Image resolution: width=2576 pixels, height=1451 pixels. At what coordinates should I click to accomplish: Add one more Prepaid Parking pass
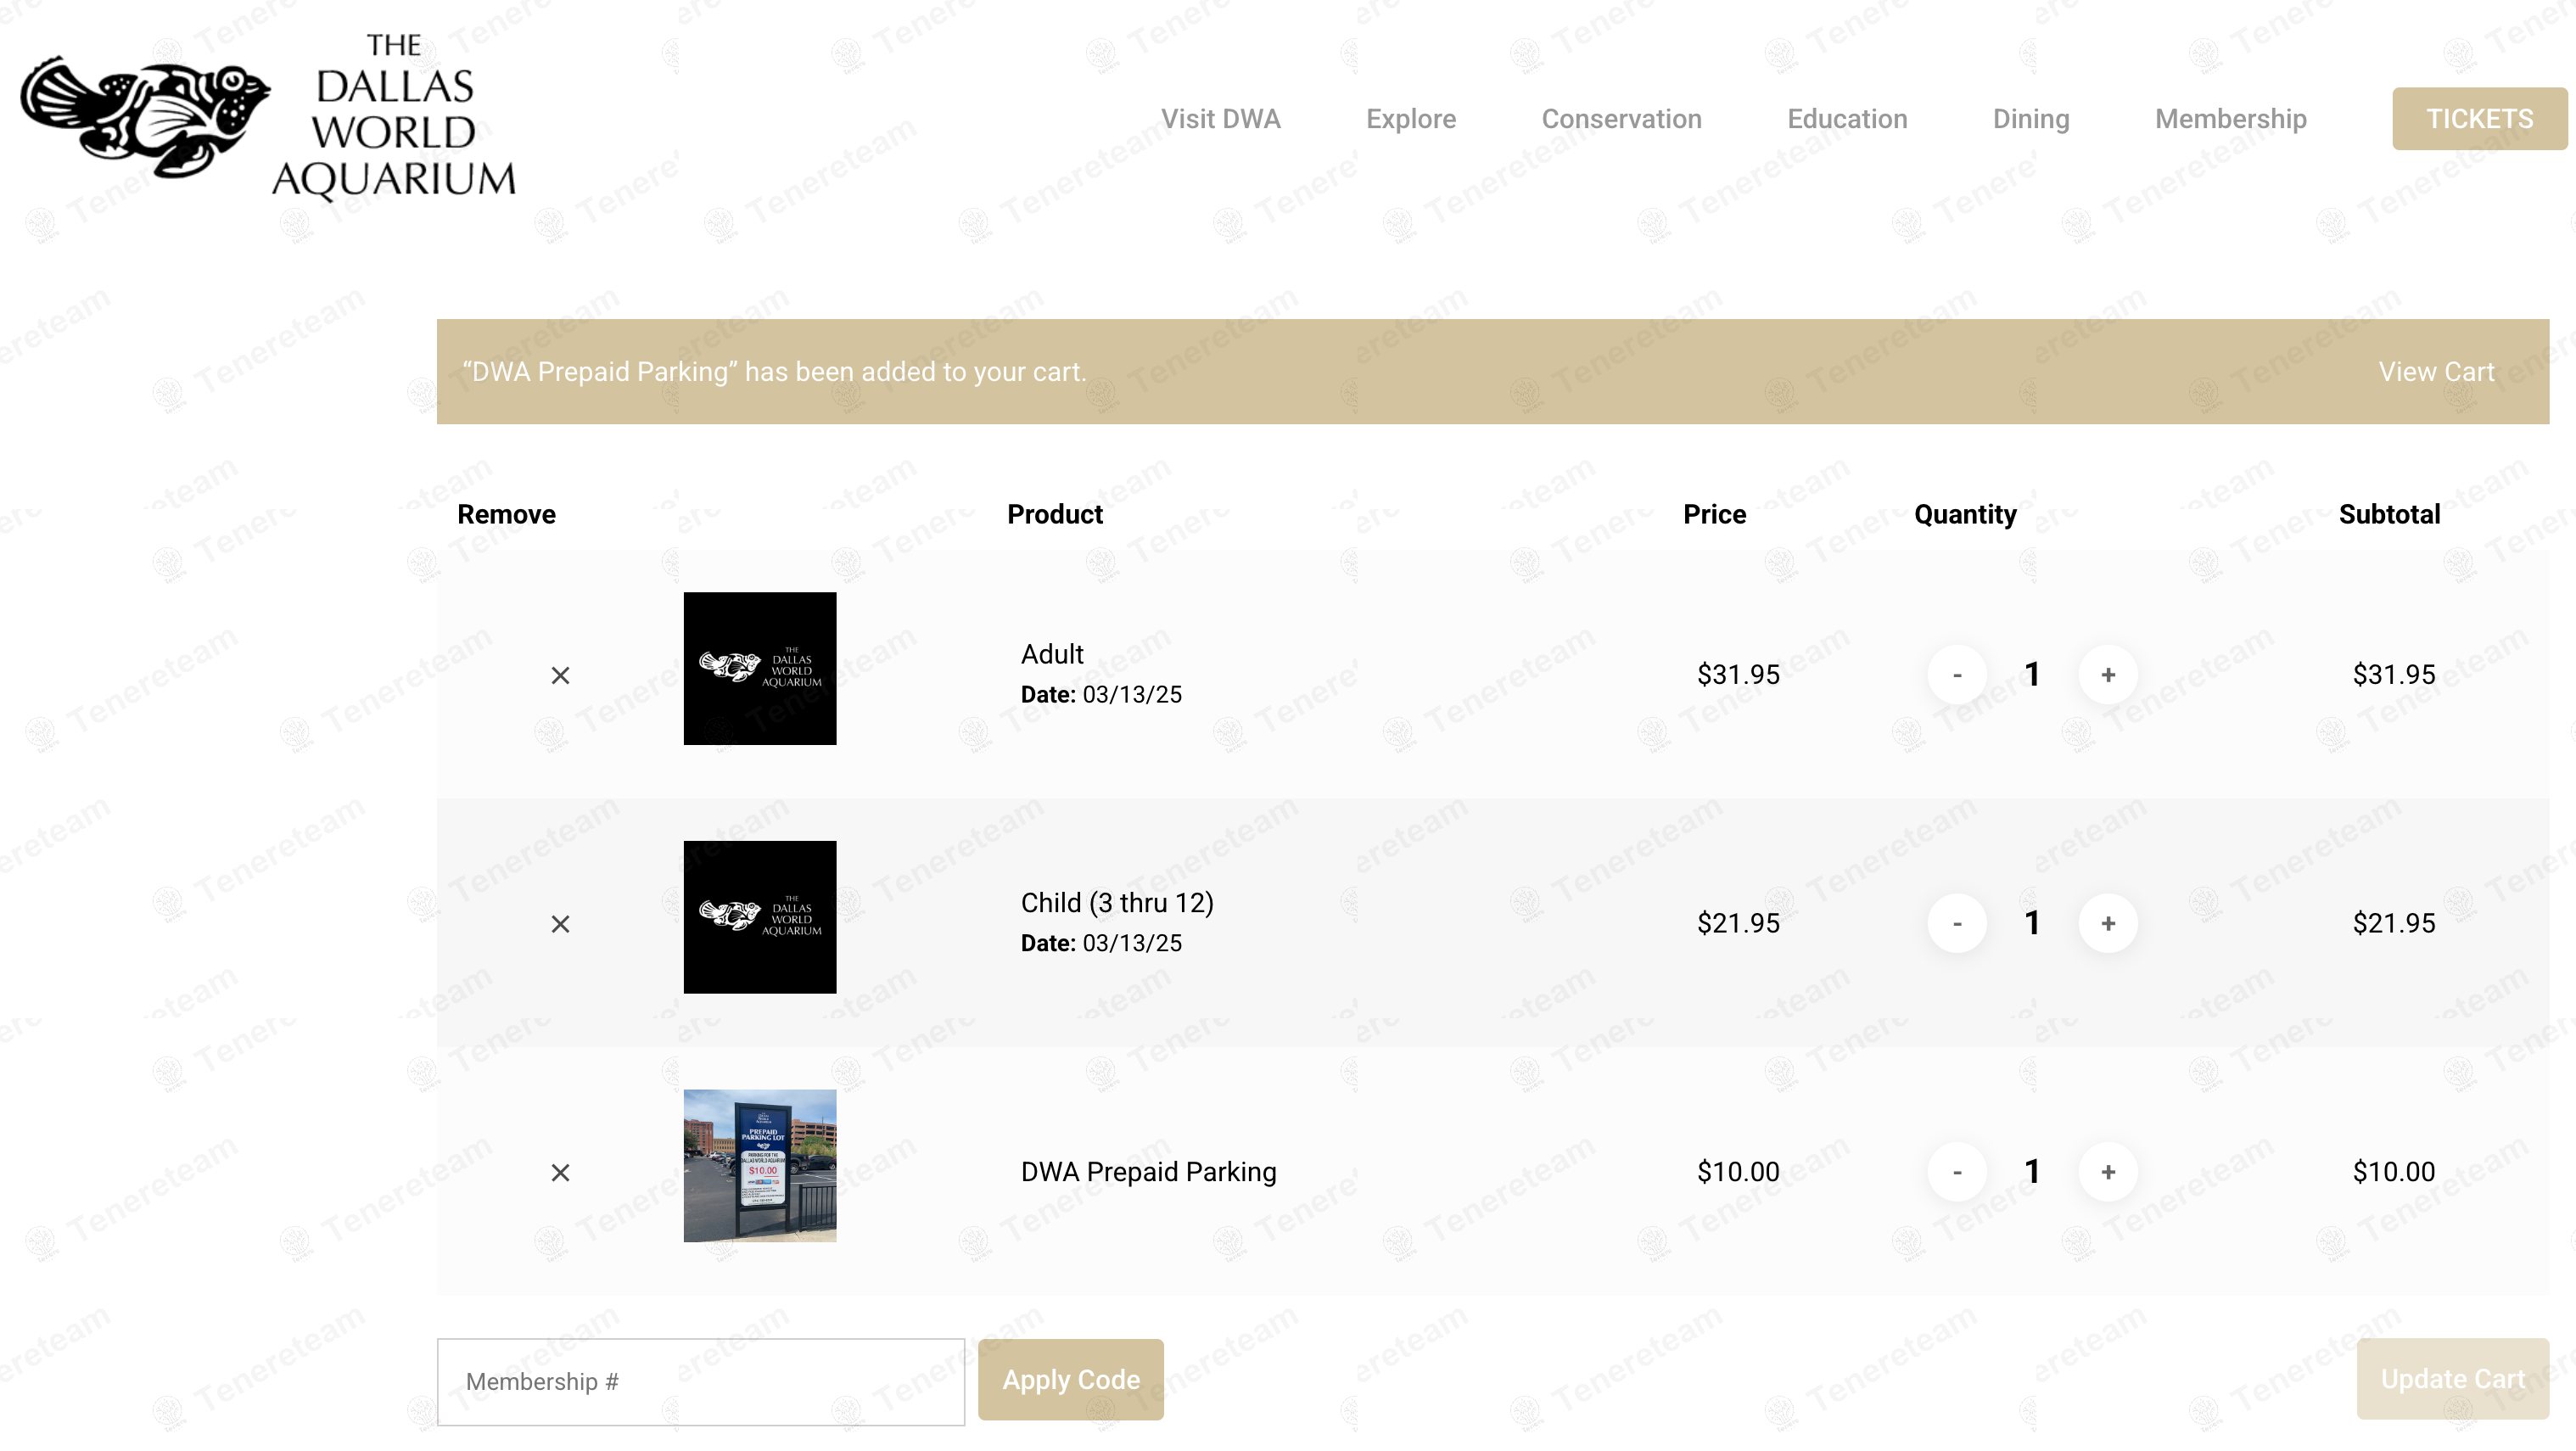coord(2108,1172)
